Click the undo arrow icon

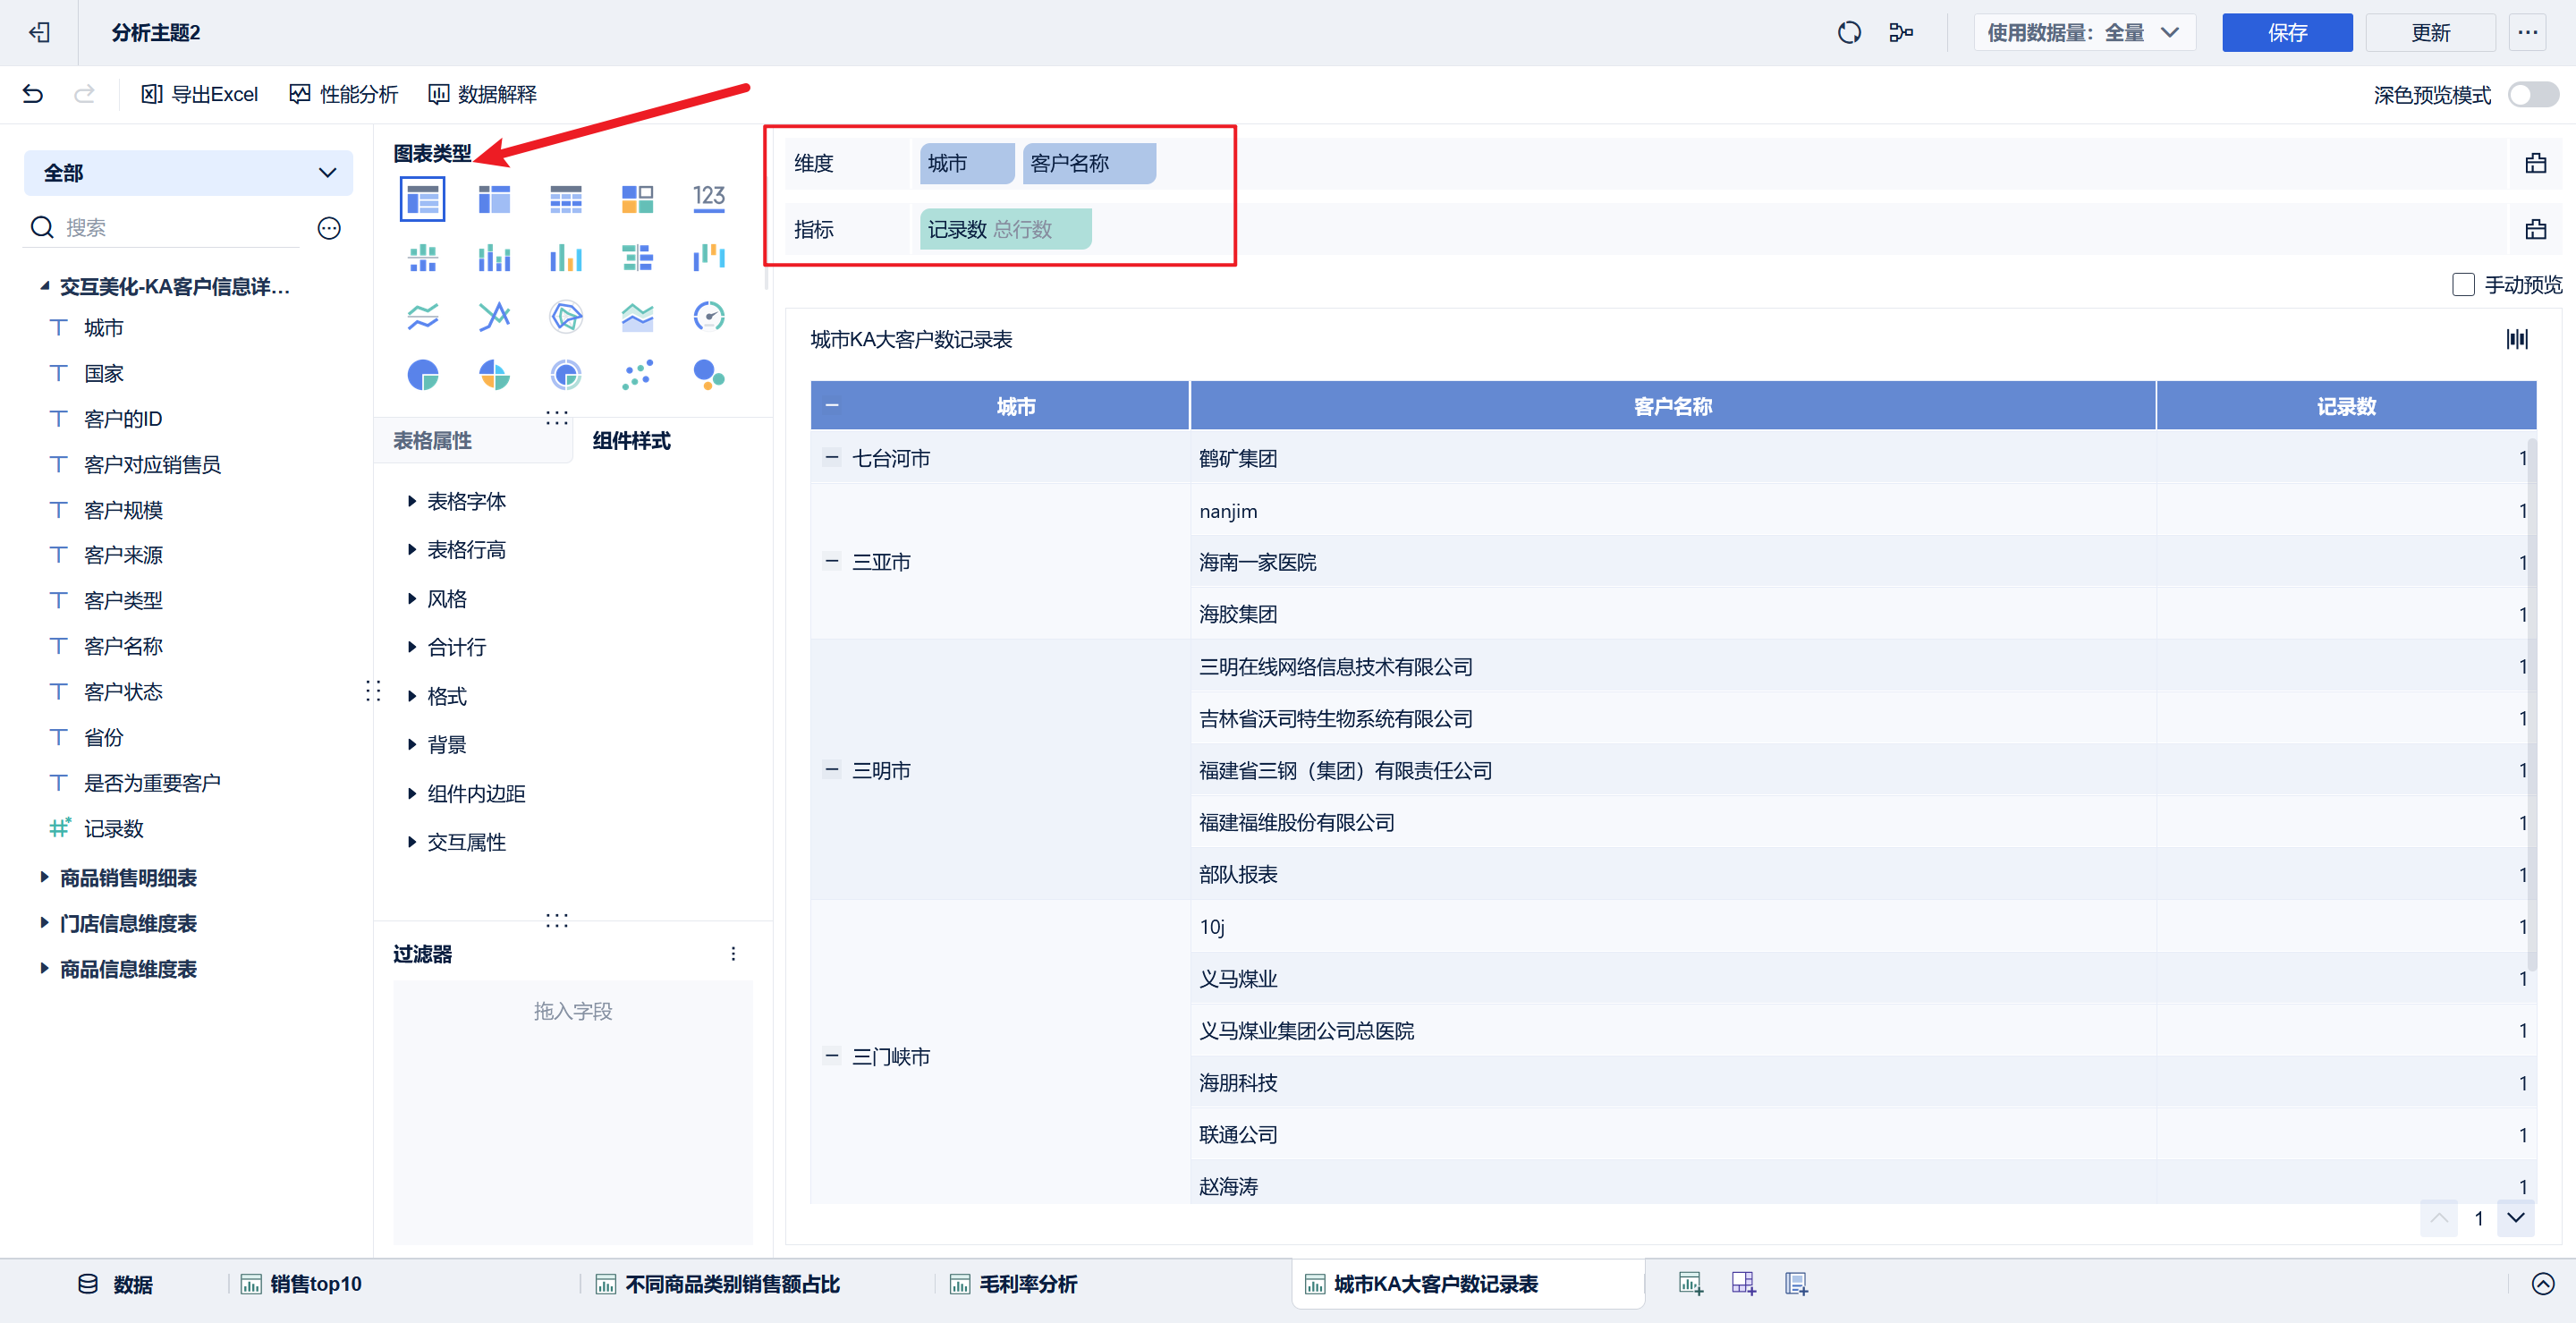coord(33,94)
